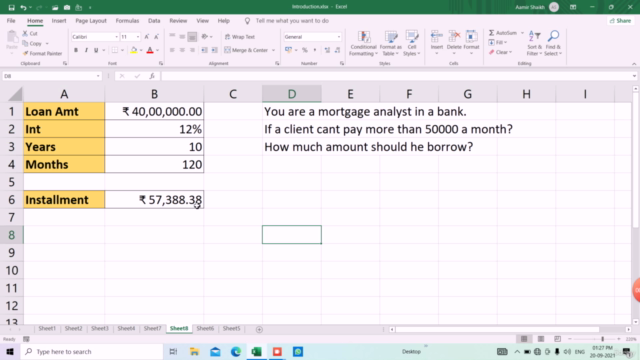Screen dimensions: 640x360
Task: Click the Accounting Number Format icon
Action: pyautogui.click(x=289, y=50)
